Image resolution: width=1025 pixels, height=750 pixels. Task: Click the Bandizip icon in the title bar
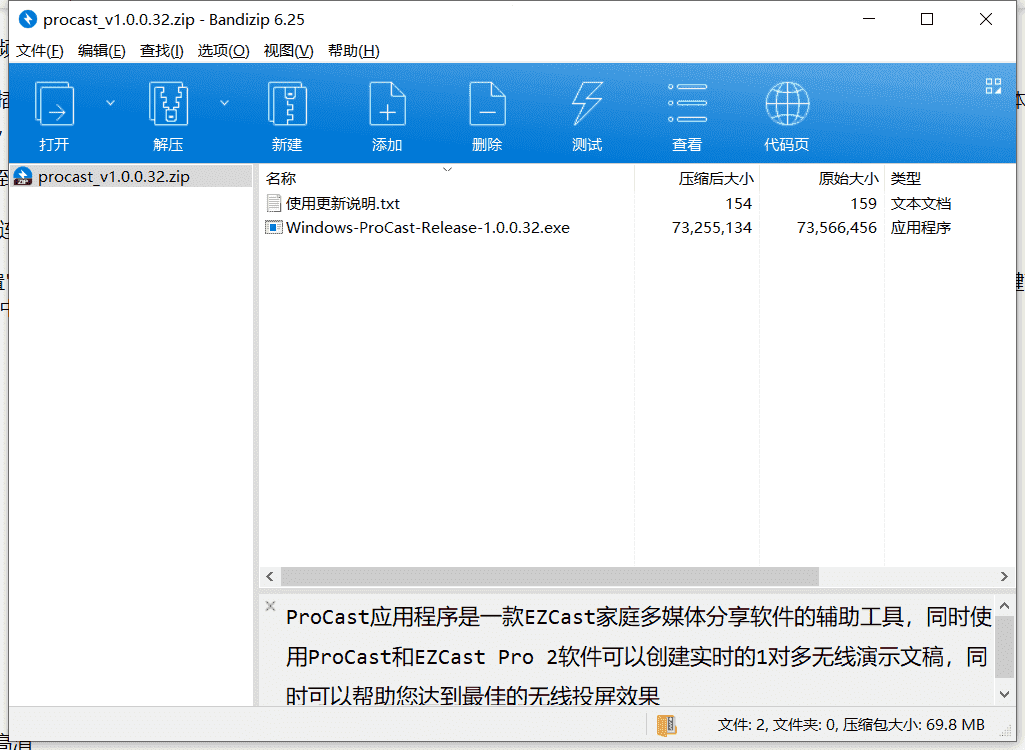27,20
